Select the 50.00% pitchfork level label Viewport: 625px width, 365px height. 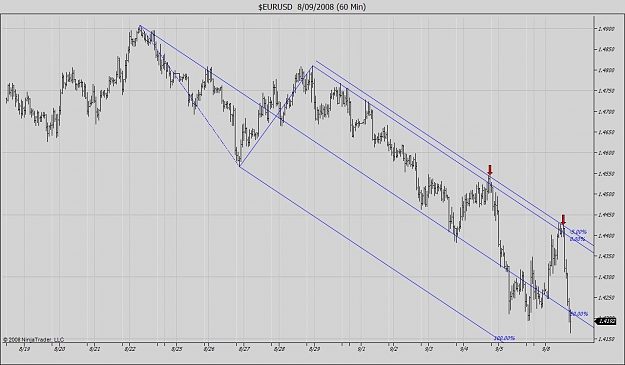click(x=579, y=314)
